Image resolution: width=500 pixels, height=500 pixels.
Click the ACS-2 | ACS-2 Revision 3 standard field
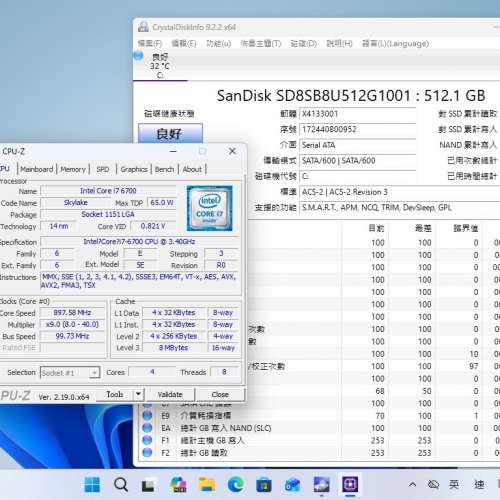400,192
